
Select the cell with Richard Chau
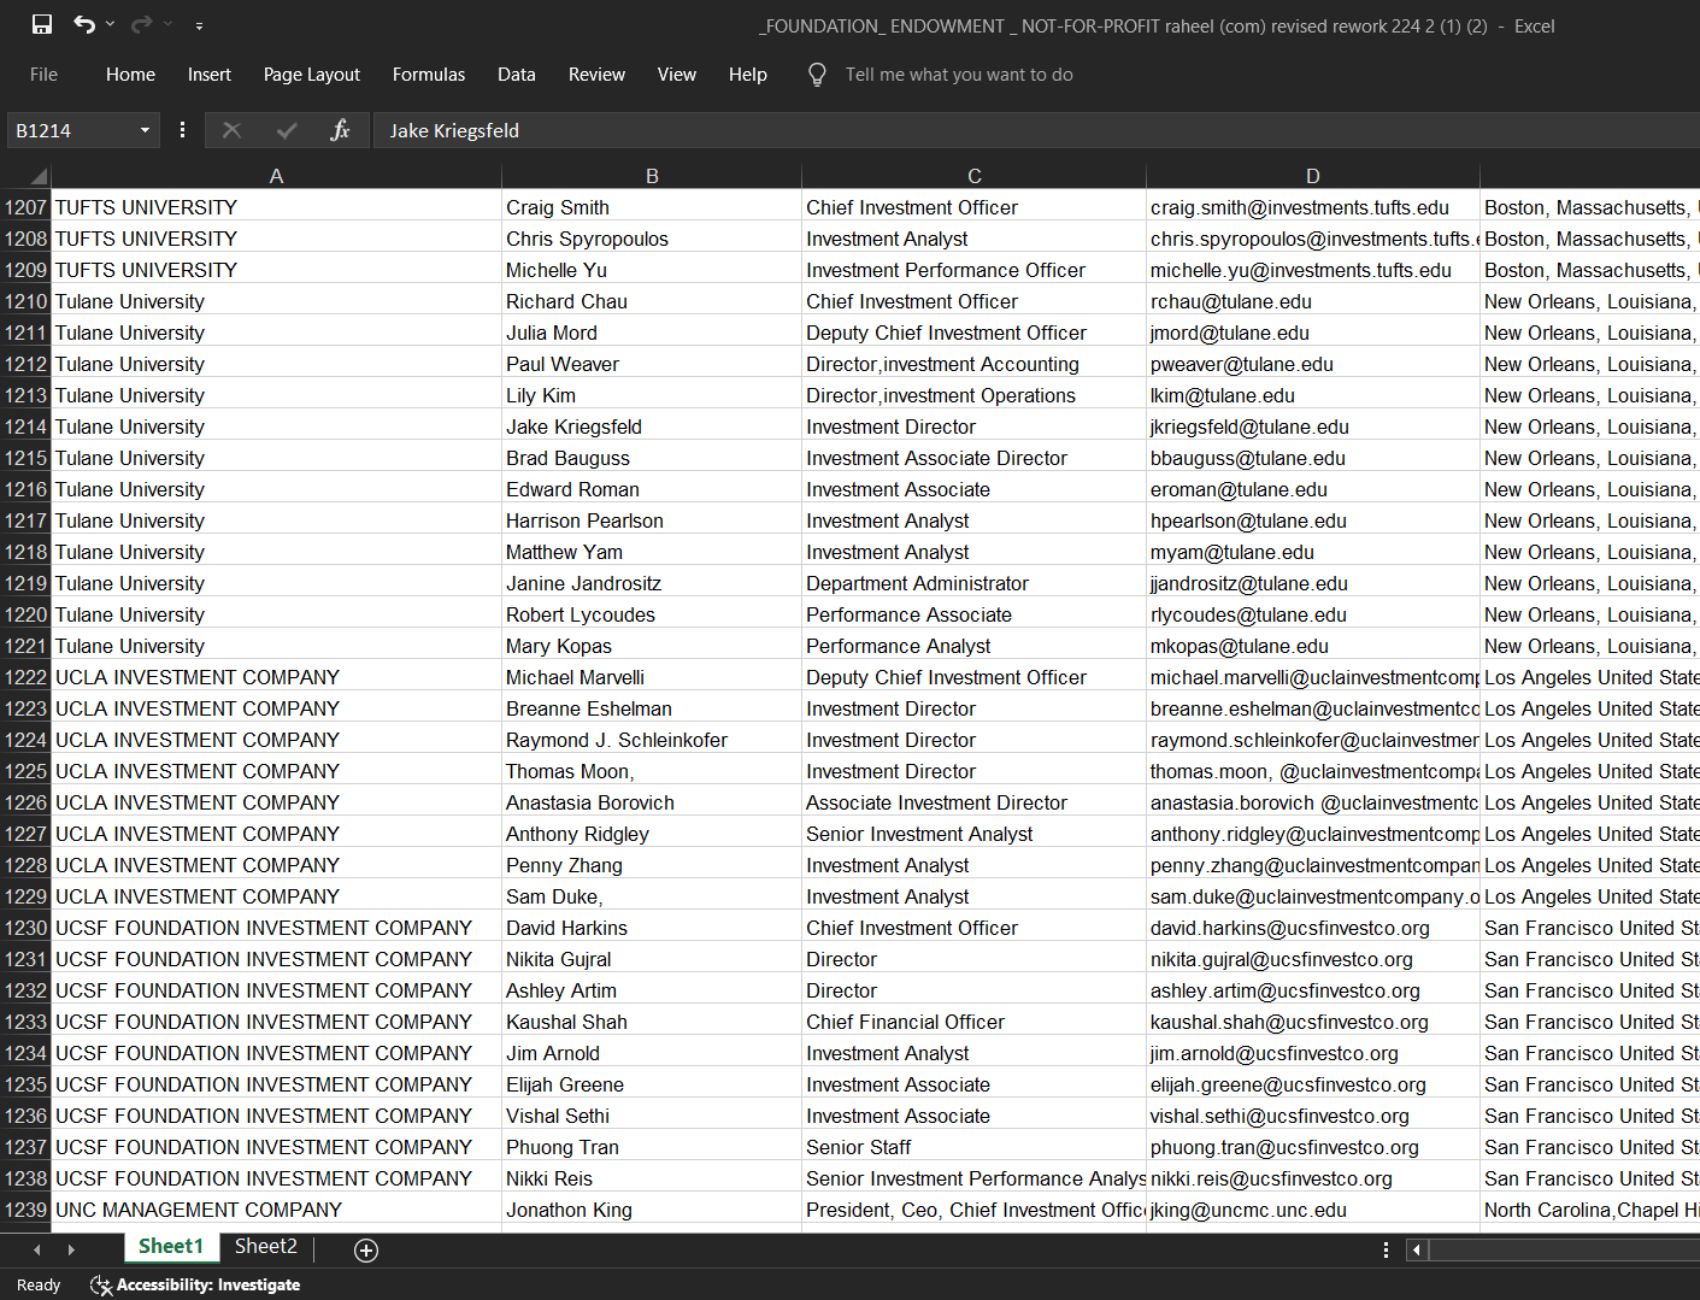point(651,301)
